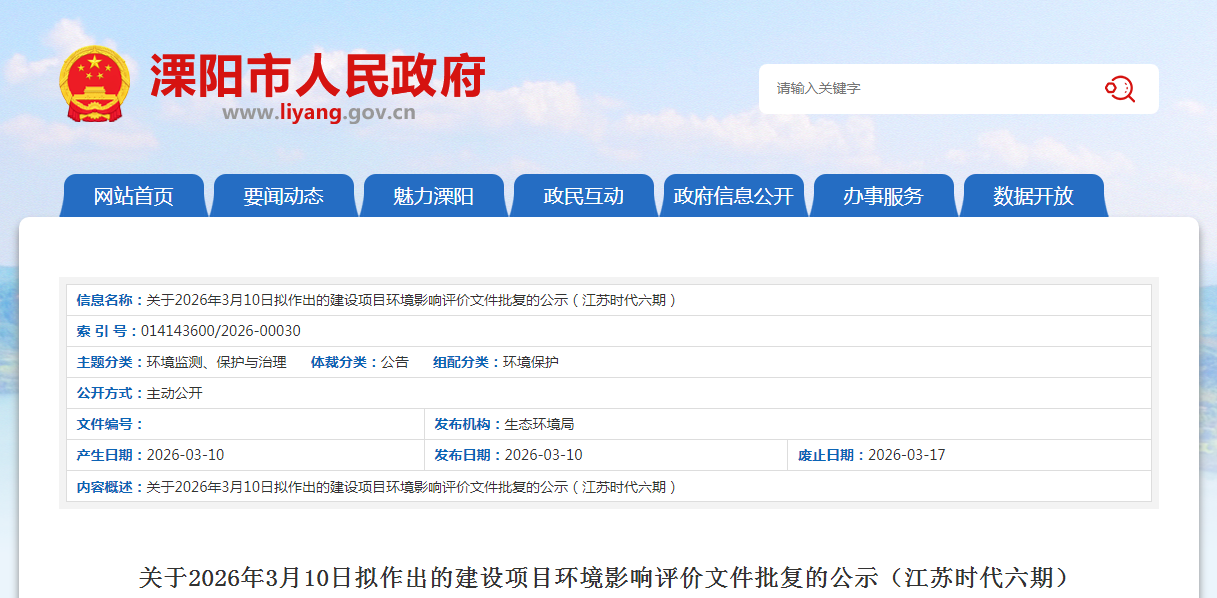Focus the keyword search input field
The image size is (1217, 598).
(x=930, y=89)
